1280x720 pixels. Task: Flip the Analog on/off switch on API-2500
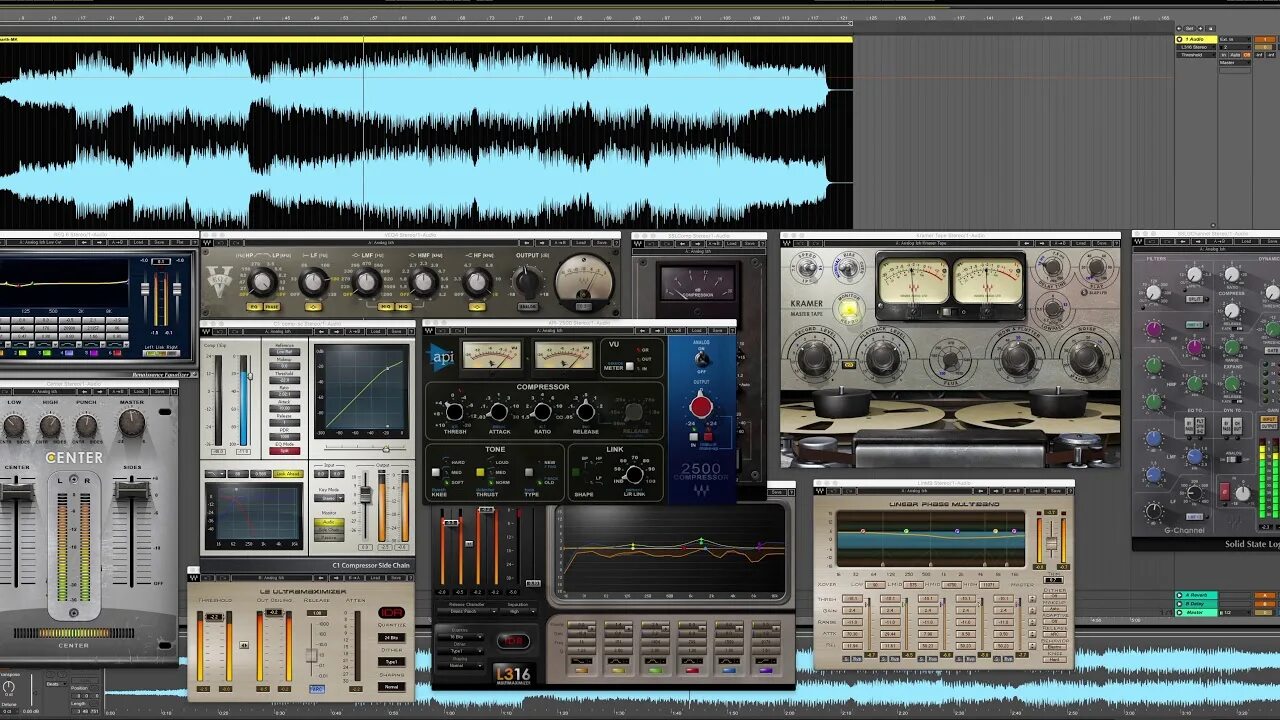701,359
